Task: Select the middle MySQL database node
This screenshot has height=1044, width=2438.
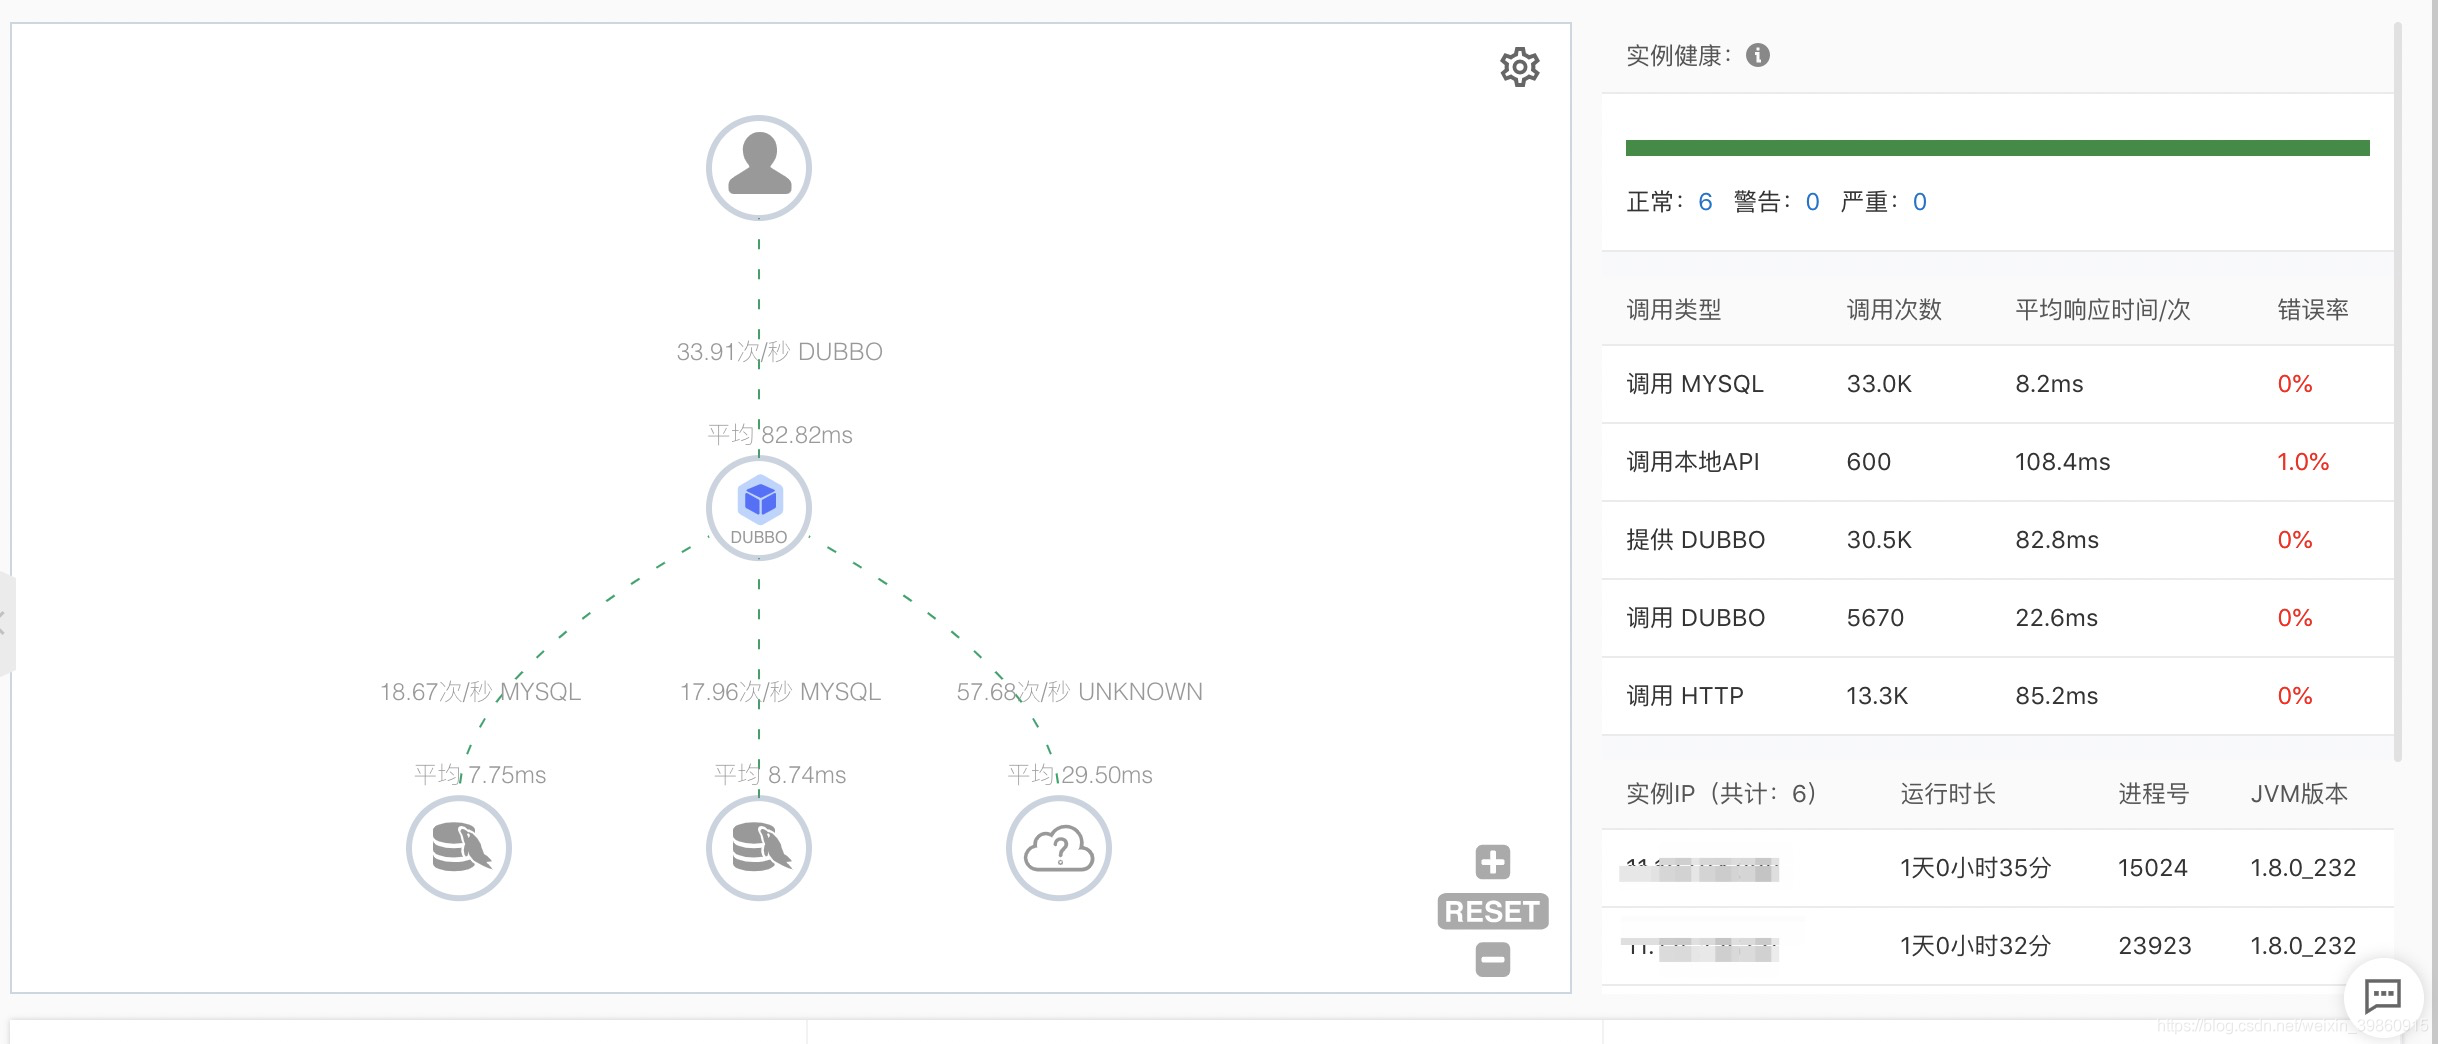Action: [758, 847]
